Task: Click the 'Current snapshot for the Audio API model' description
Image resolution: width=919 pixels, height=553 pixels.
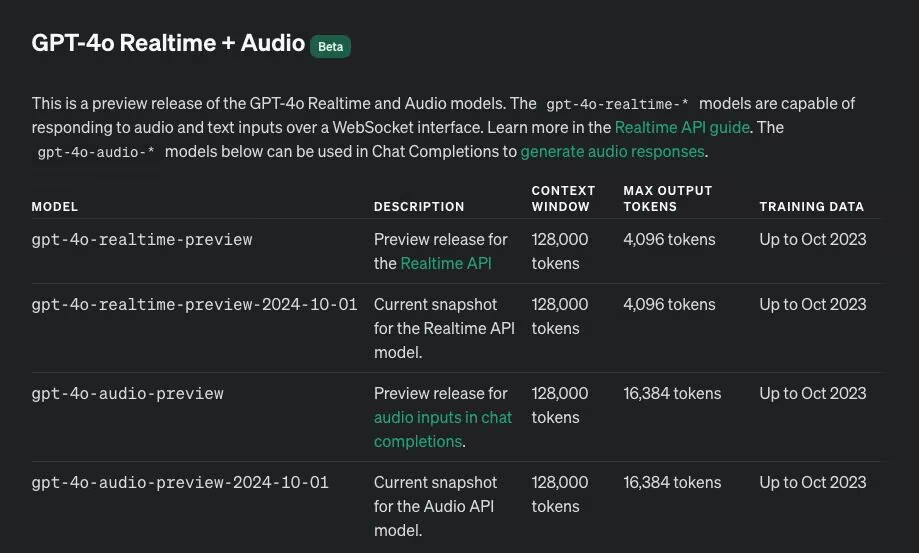Action: pos(435,507)
